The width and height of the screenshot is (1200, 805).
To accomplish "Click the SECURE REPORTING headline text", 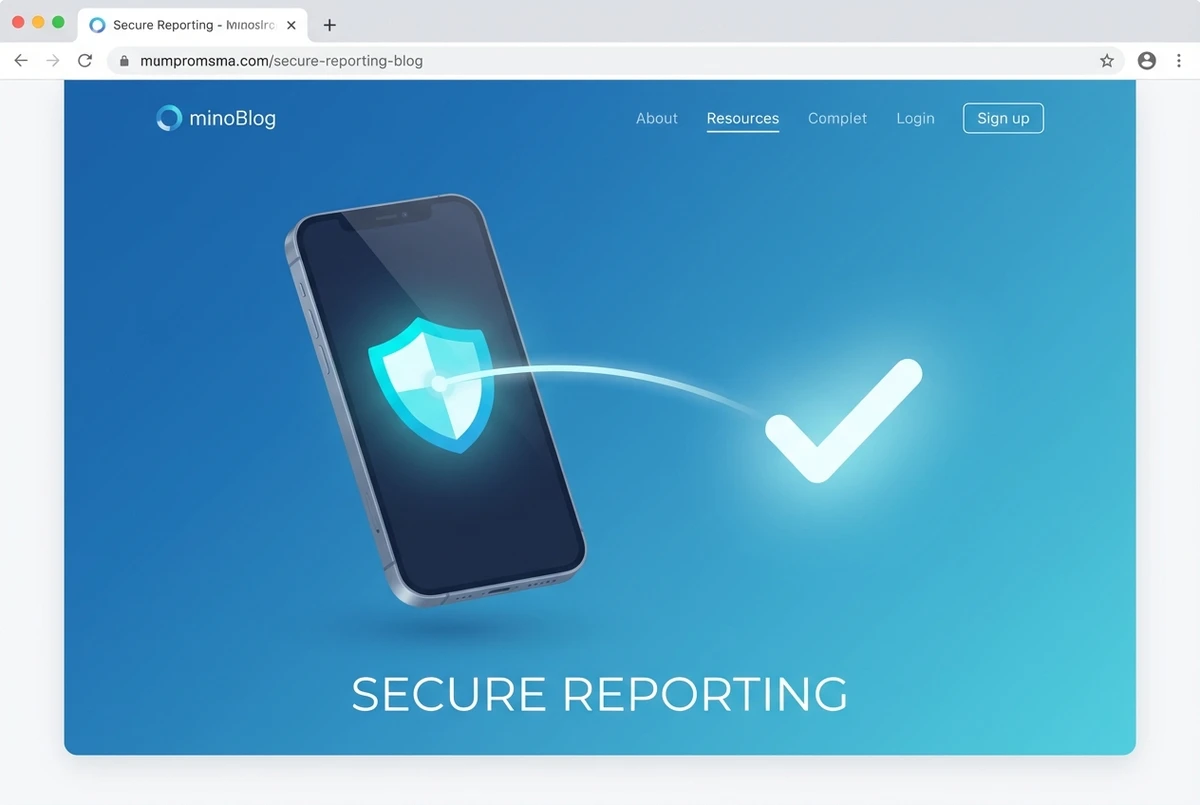I will tap(599, 694).
